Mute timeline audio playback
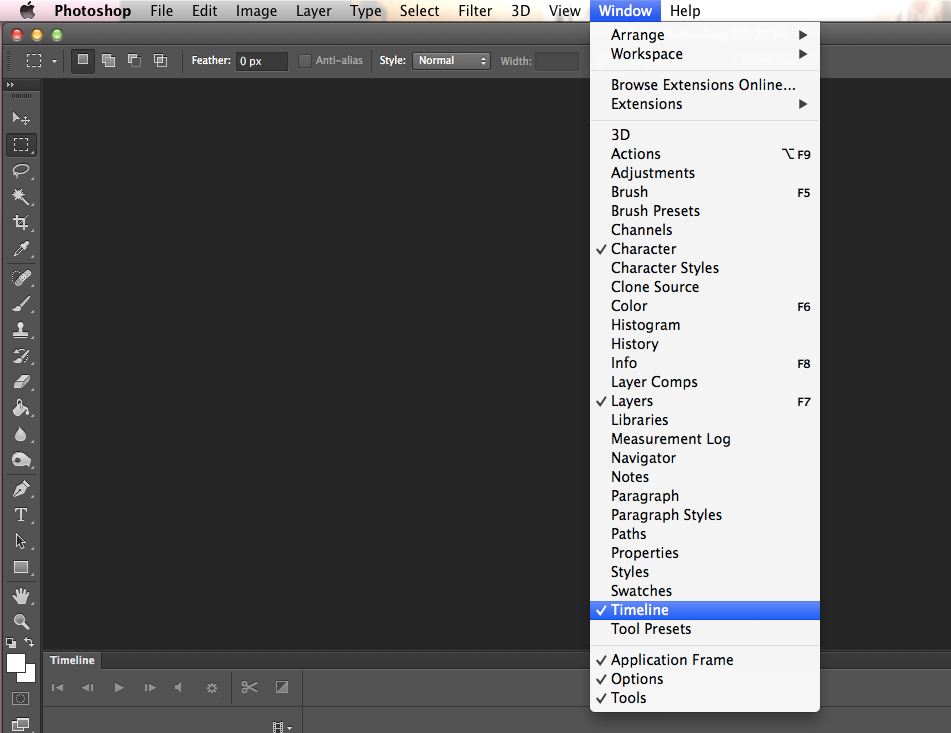The image size is (951, 733). (178, 688)
